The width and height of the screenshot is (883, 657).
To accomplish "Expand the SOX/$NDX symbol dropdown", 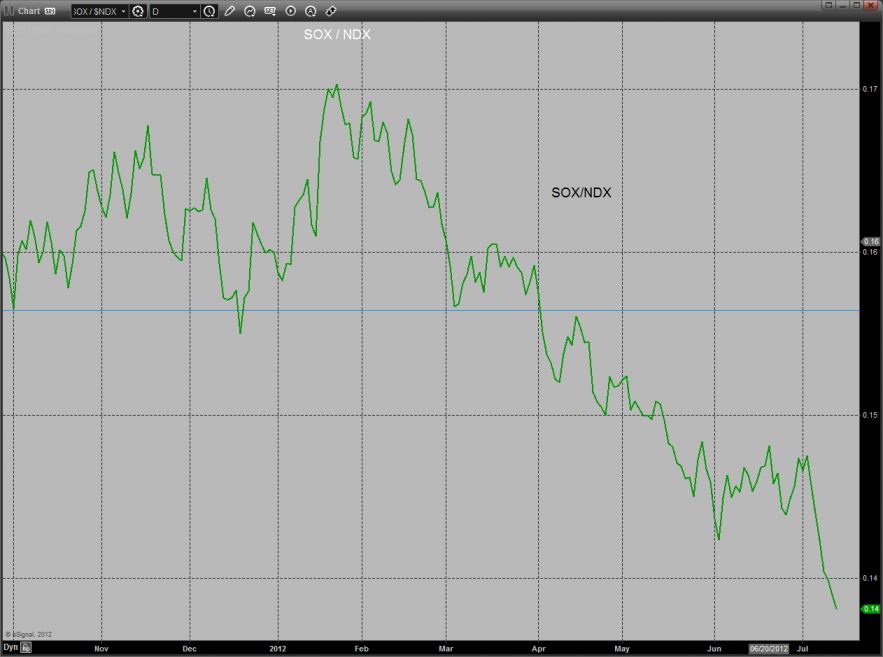I will (123, 11).
